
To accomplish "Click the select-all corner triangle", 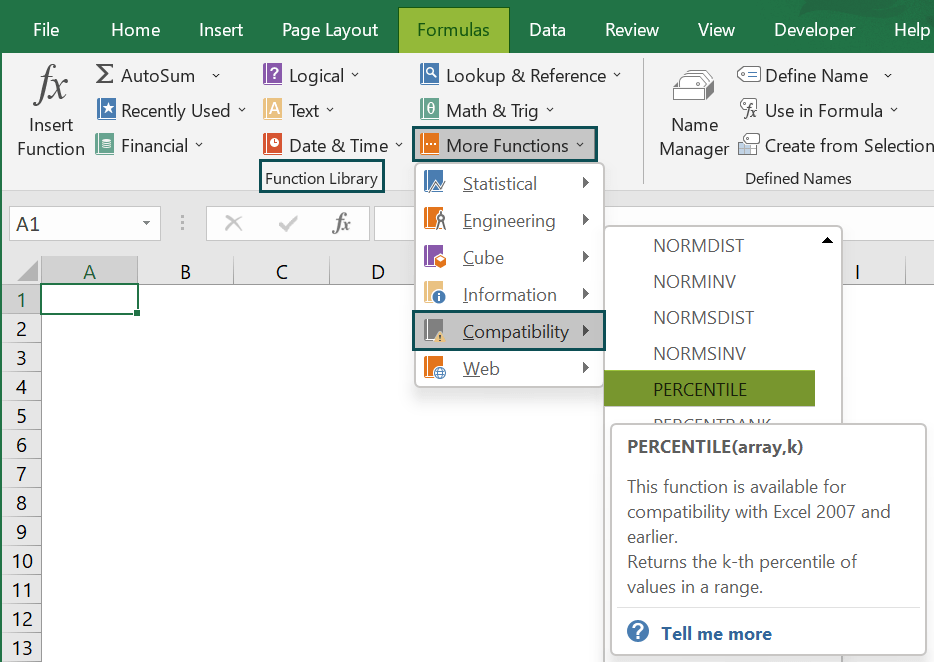I will 27,269.
